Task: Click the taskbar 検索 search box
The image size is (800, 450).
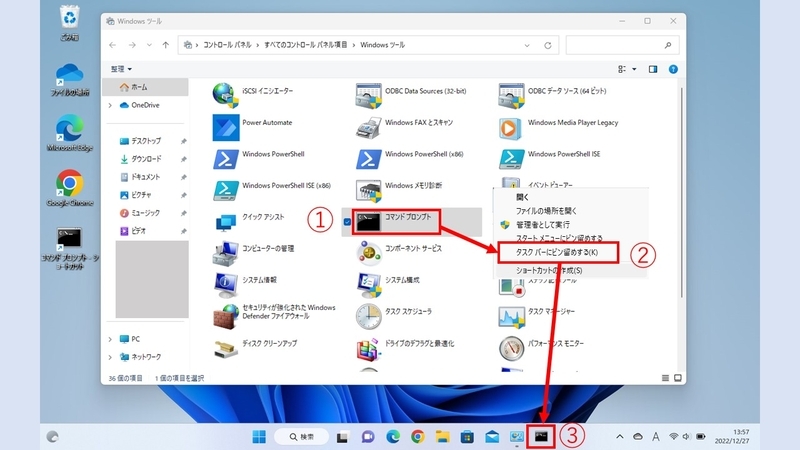Action: (302, 437)
